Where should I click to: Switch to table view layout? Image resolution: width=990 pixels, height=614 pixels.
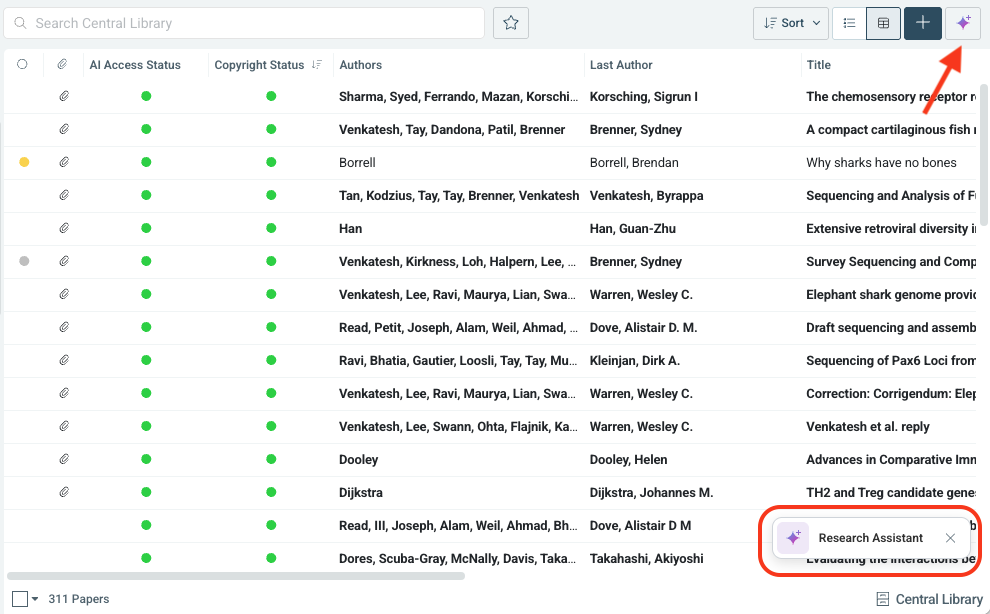coord(883,23)
